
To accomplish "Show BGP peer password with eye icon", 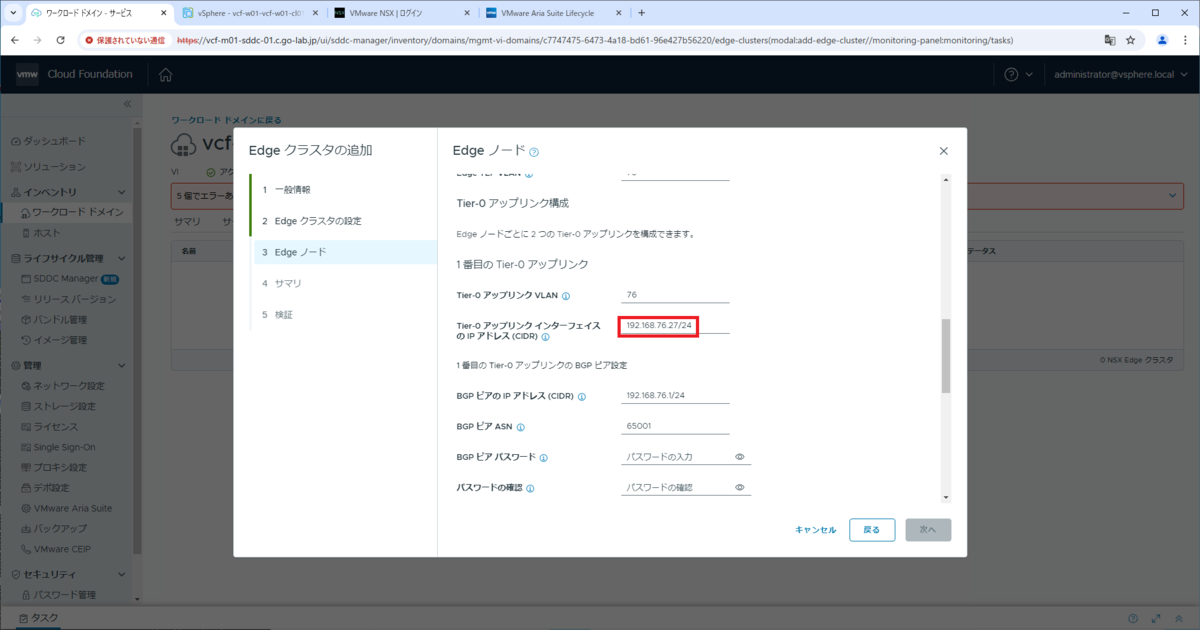I will coord(740,457).
